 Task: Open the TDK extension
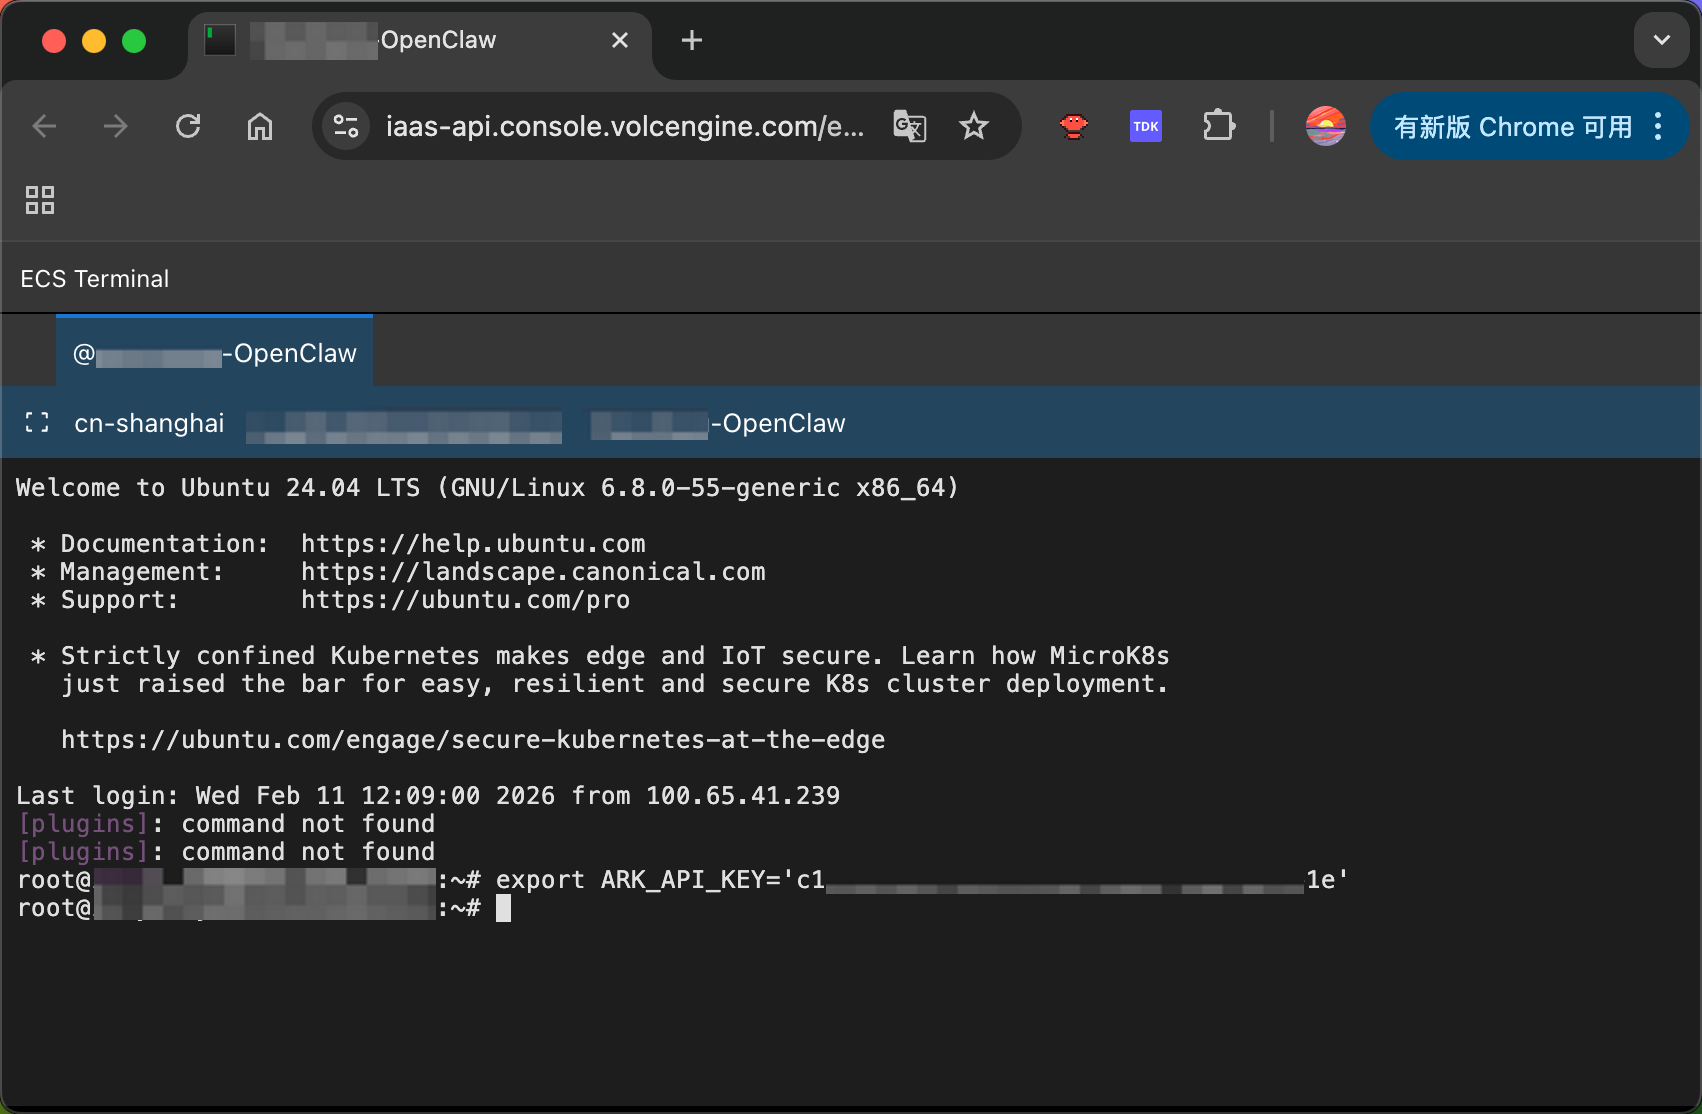[1146, 126]
